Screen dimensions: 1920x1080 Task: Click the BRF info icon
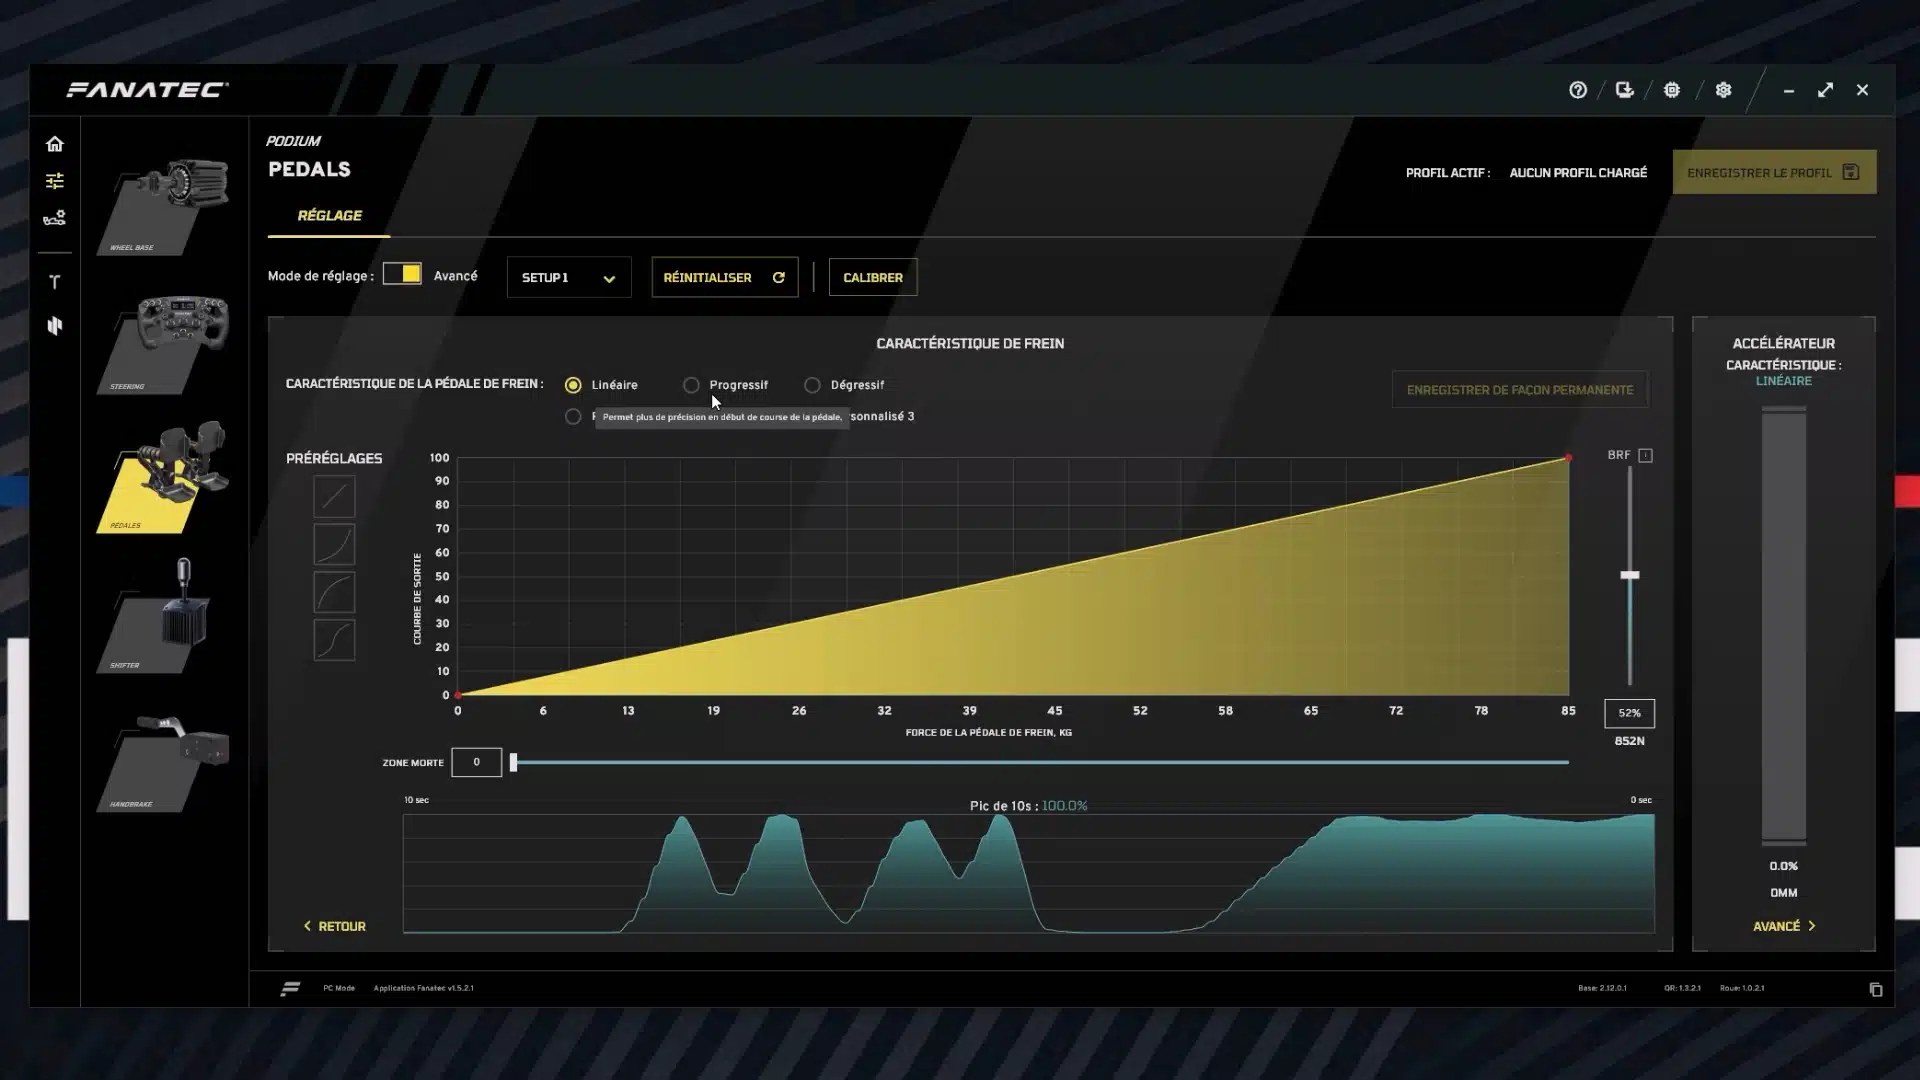(1646, 455)
